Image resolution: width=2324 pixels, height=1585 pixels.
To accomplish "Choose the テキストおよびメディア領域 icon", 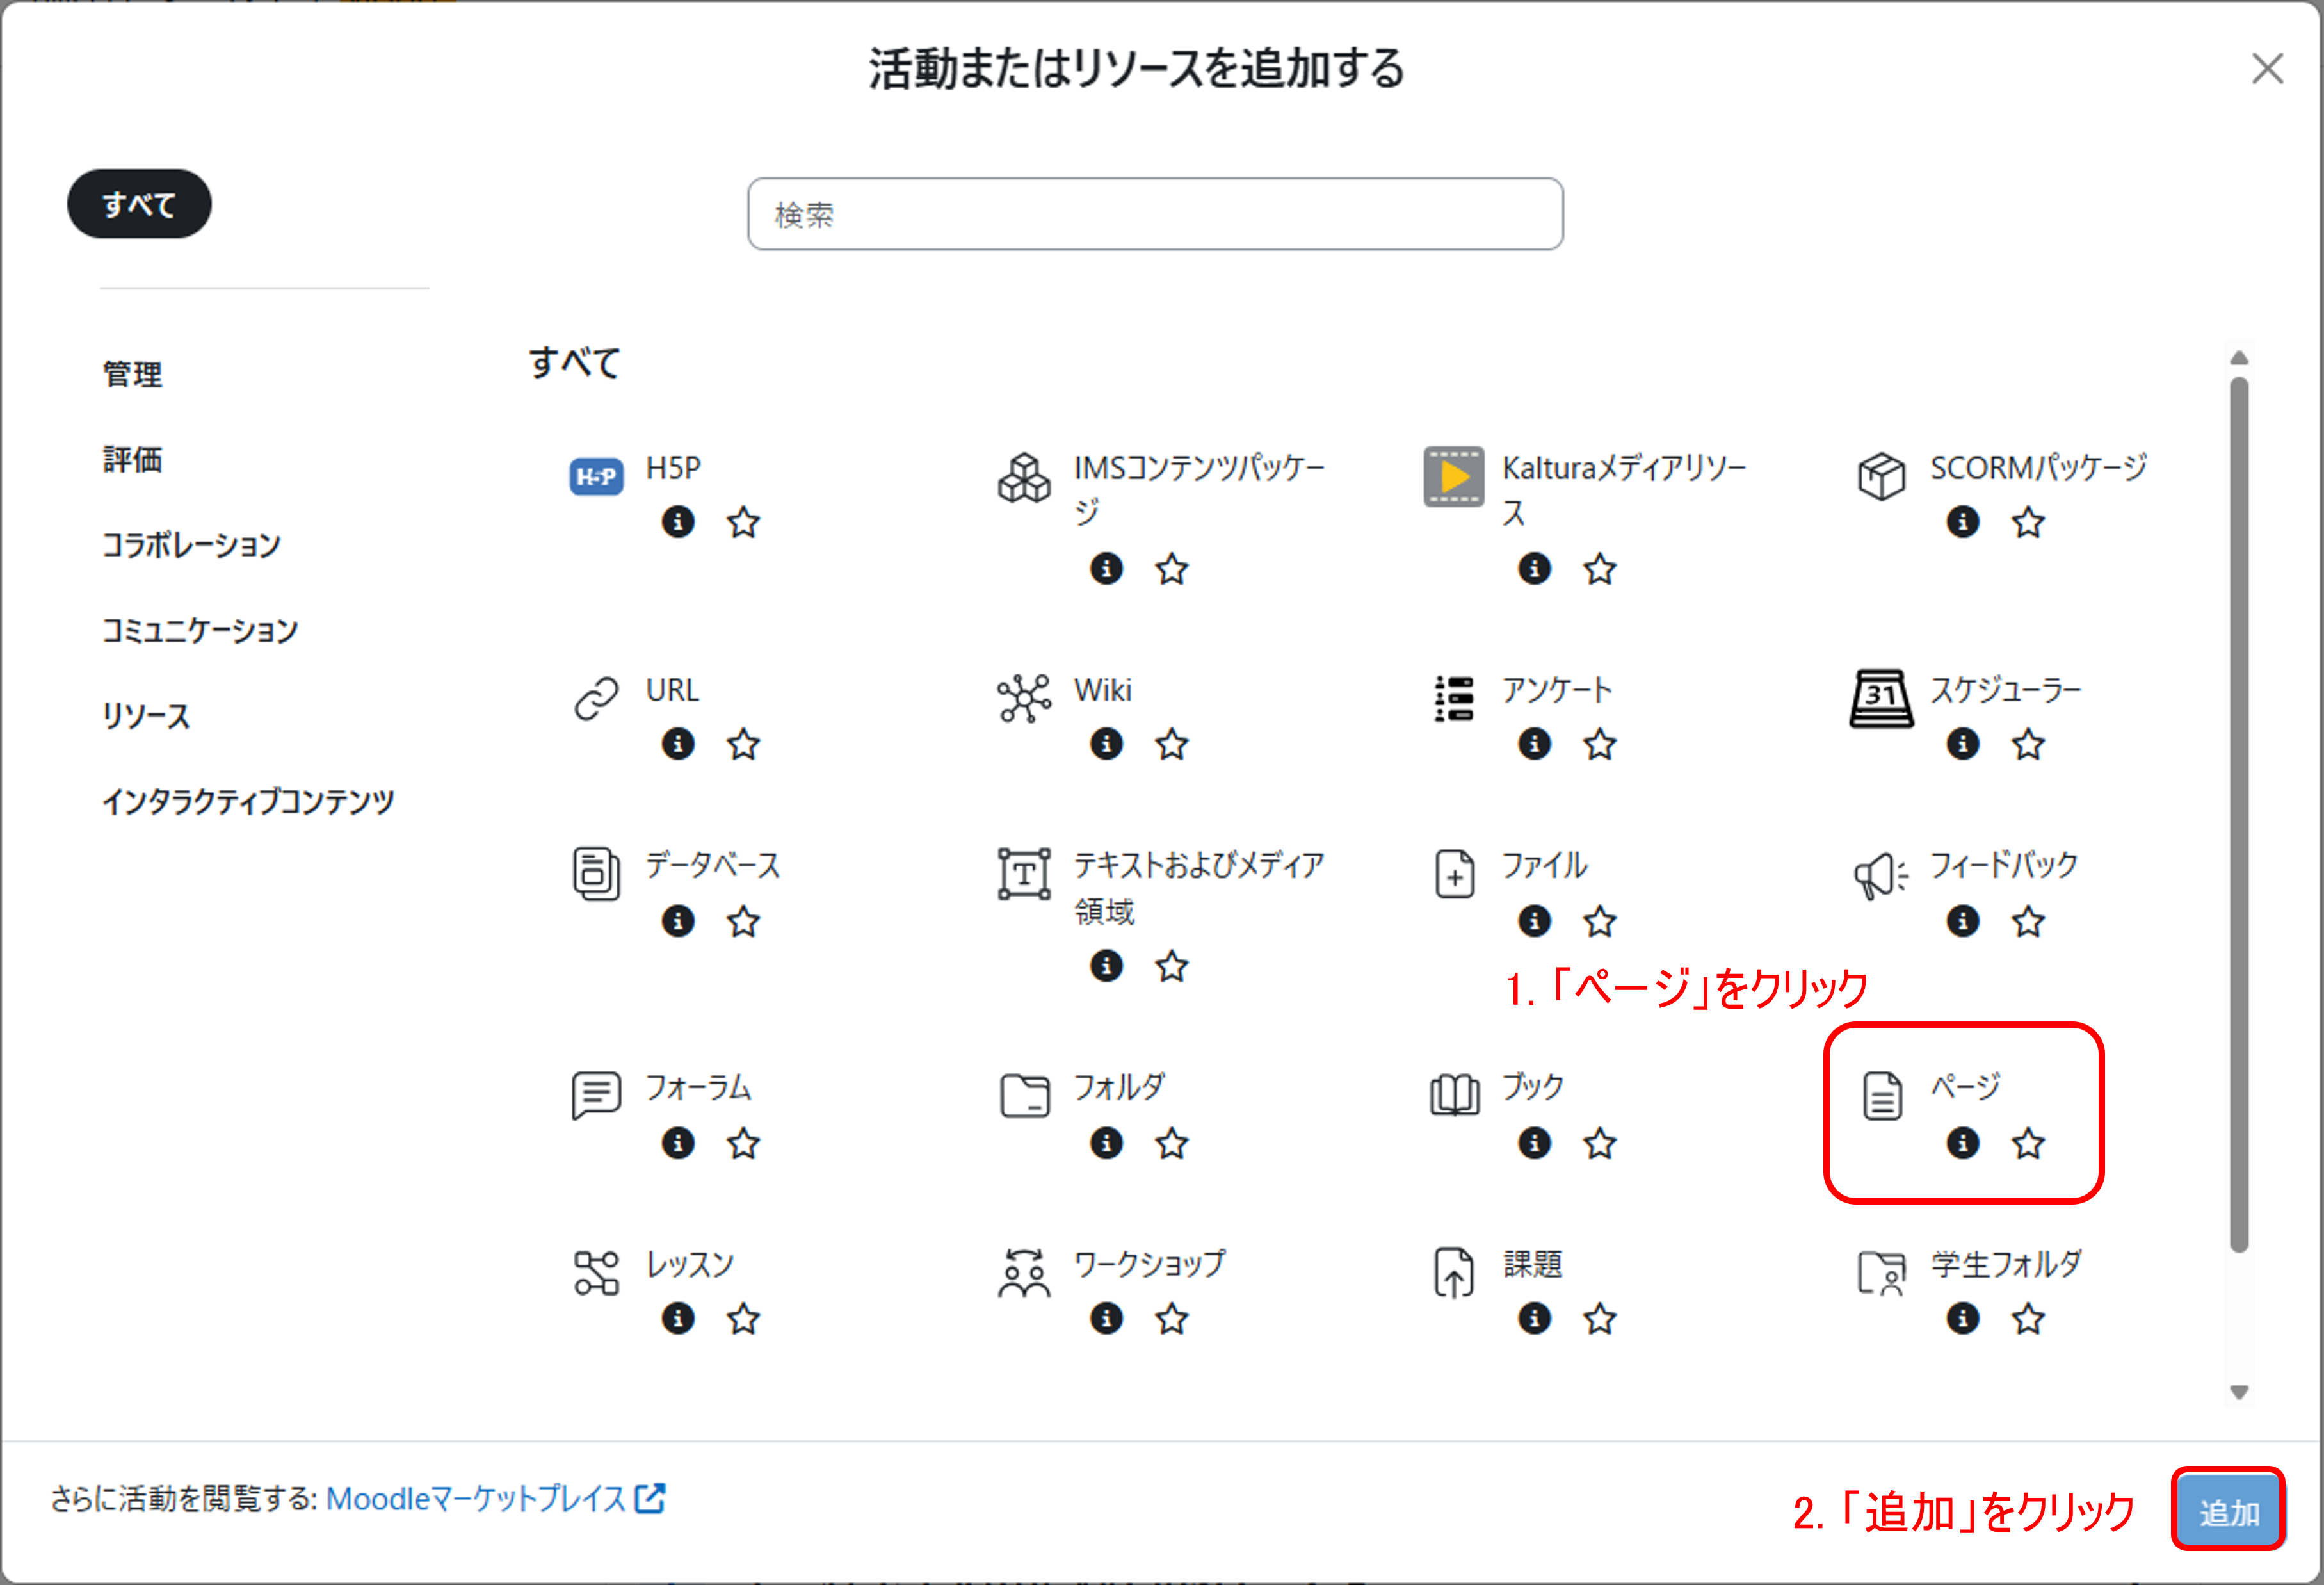I will click(x=1024, y=874).
